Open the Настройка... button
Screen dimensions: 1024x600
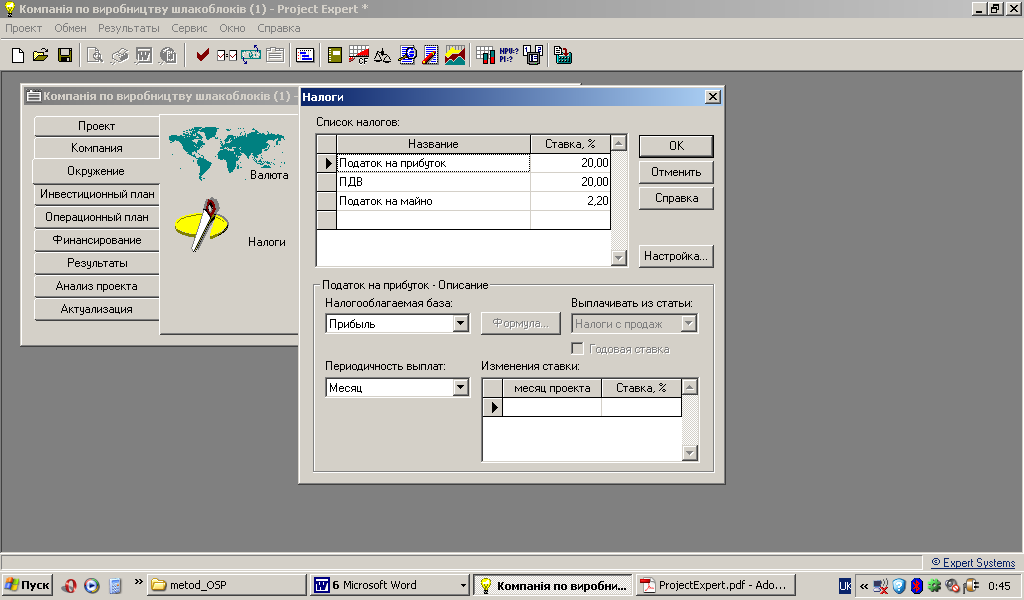pyautogui.click(x=676, y=256)
